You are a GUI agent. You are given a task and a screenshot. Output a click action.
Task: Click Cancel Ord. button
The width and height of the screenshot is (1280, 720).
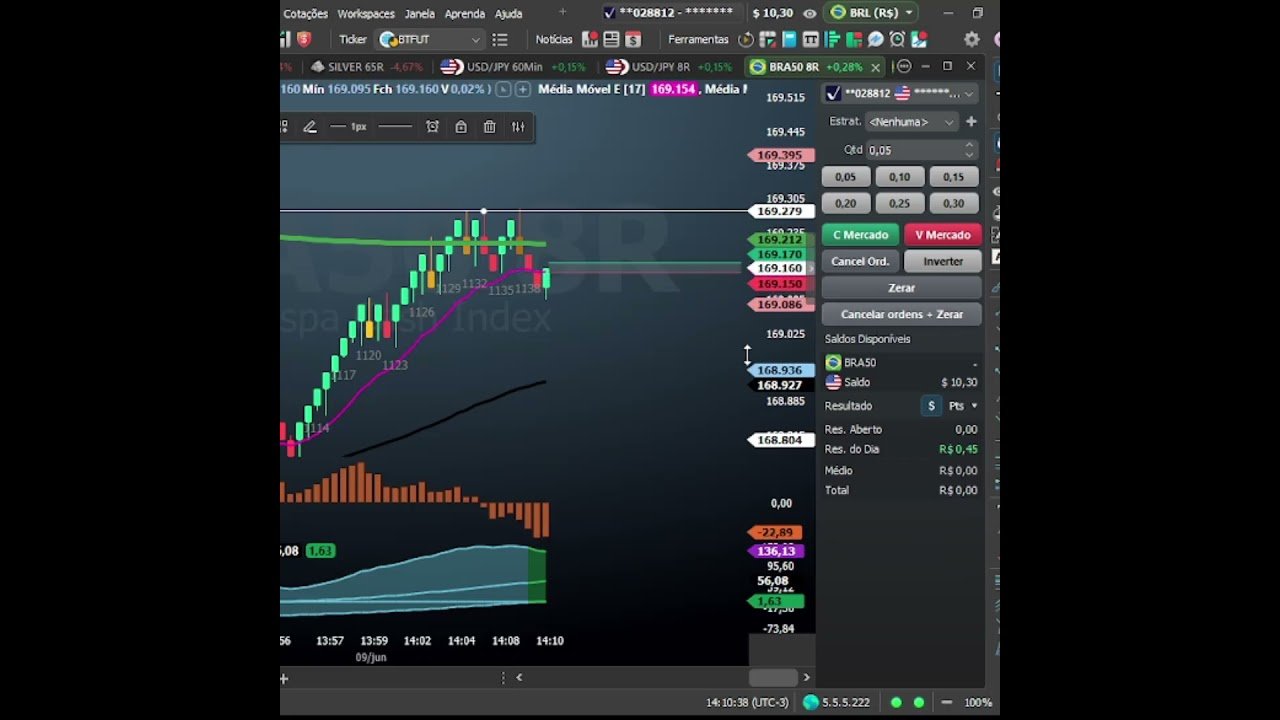pos(860,261)
